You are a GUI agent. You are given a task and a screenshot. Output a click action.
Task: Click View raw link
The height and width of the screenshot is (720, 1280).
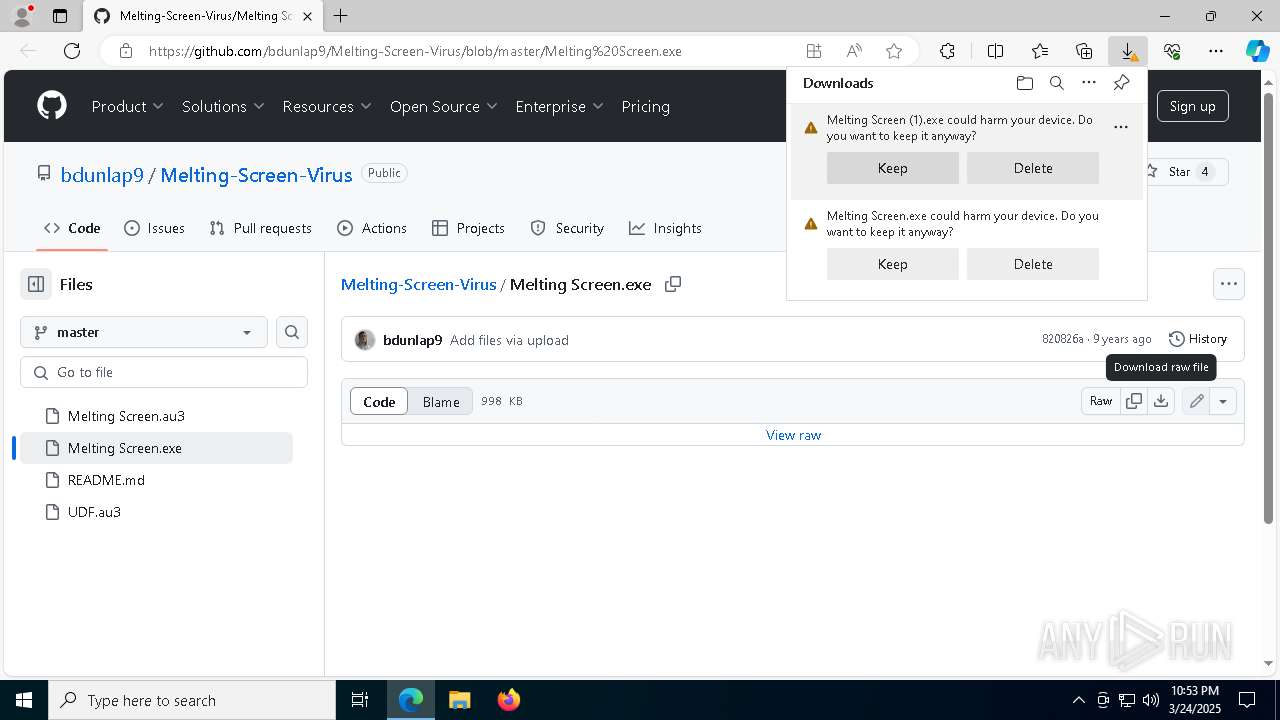(x=794, y=435)
